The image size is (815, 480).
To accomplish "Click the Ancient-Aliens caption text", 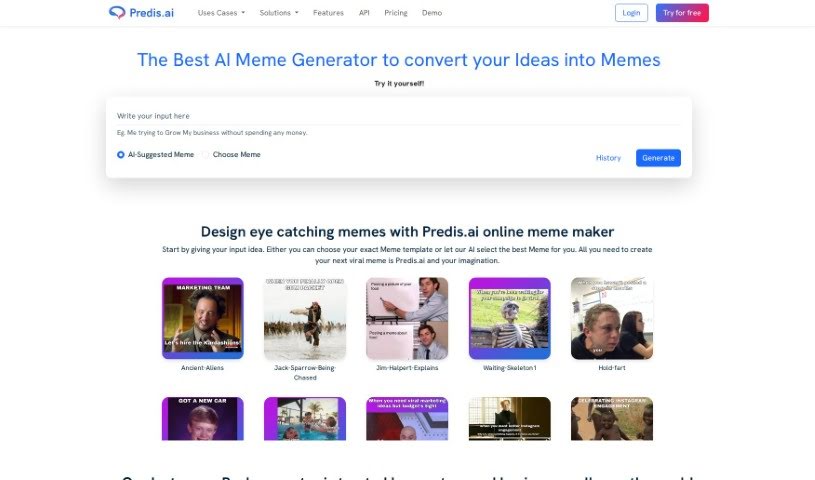I will click(202, 368).
